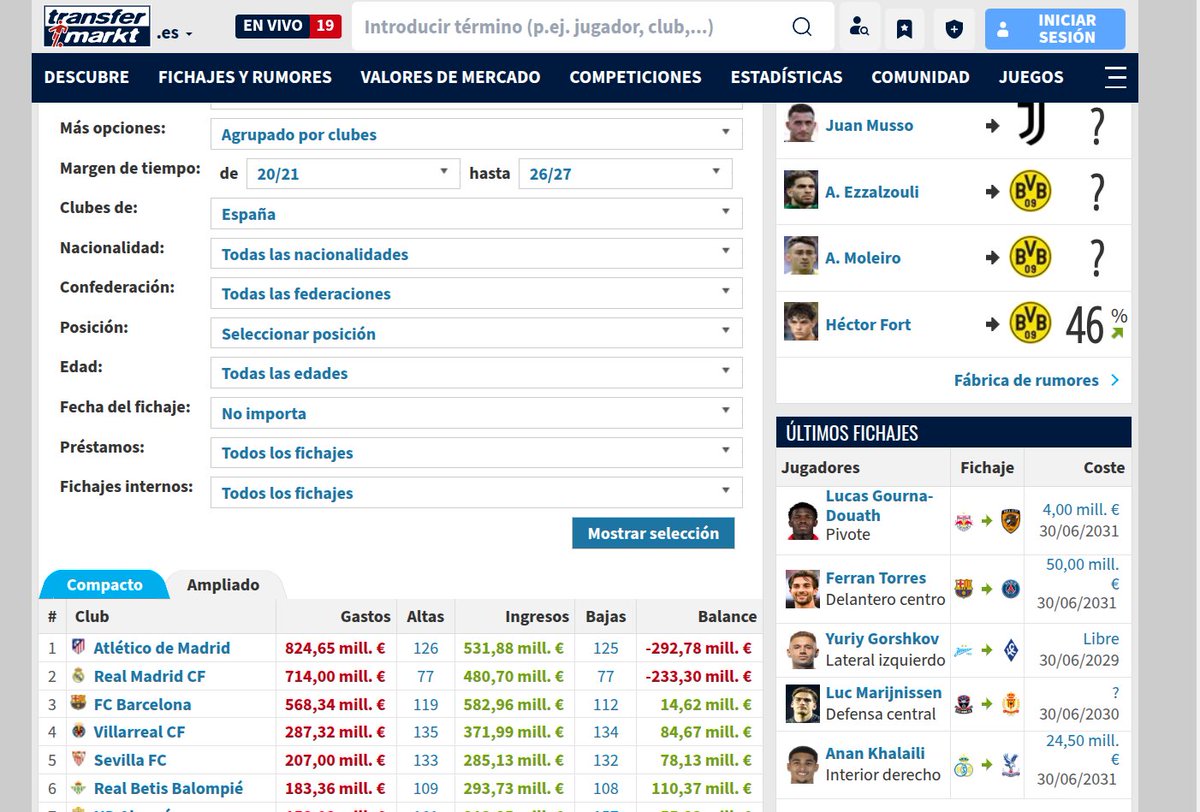Click Dortmund crest next to Héctor Fort

(1031, 324)
